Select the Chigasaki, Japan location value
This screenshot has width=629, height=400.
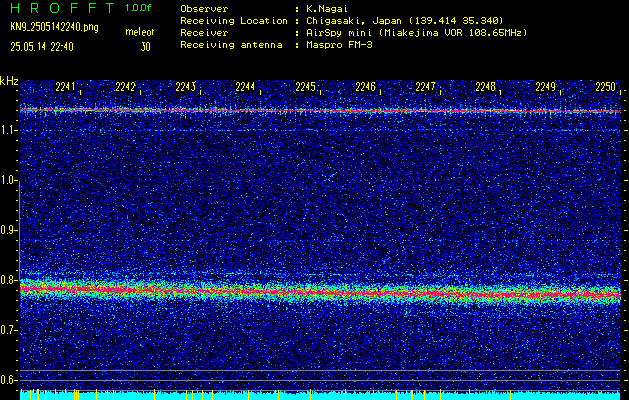coord(405,20)
